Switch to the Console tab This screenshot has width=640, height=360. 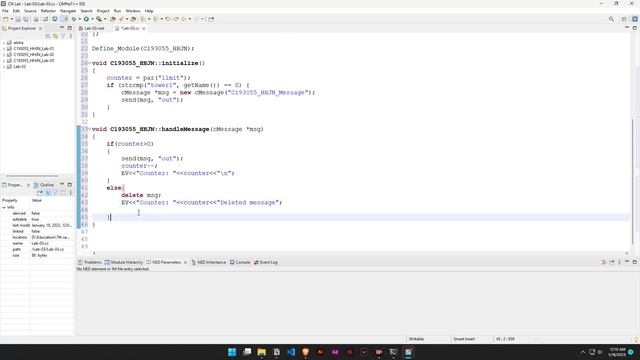pos(240,262)
